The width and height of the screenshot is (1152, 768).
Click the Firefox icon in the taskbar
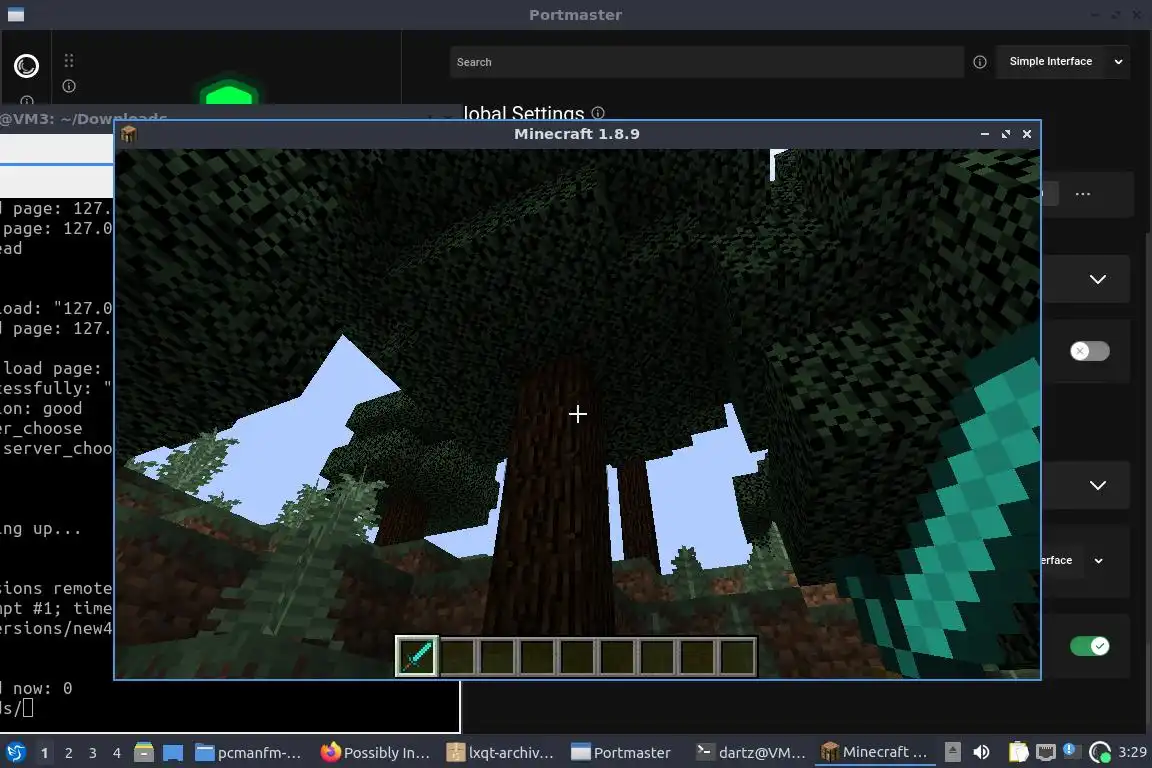(x=331, y=752)
